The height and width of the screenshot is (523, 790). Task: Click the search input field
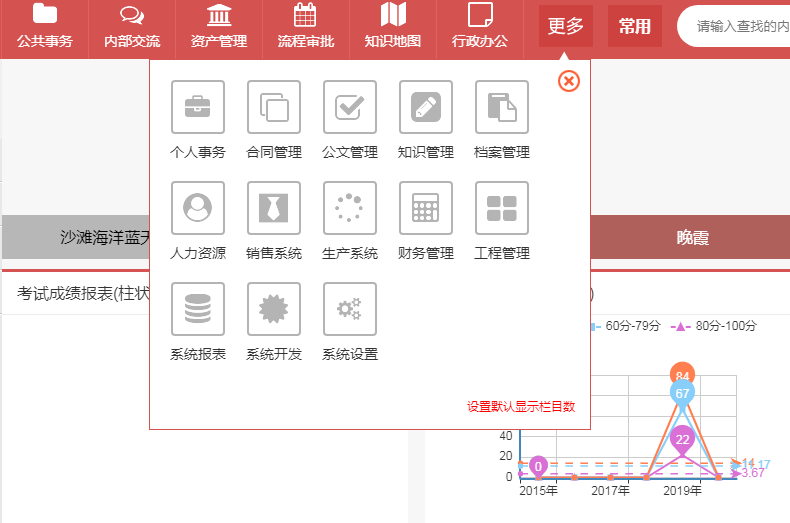(740, 27)
